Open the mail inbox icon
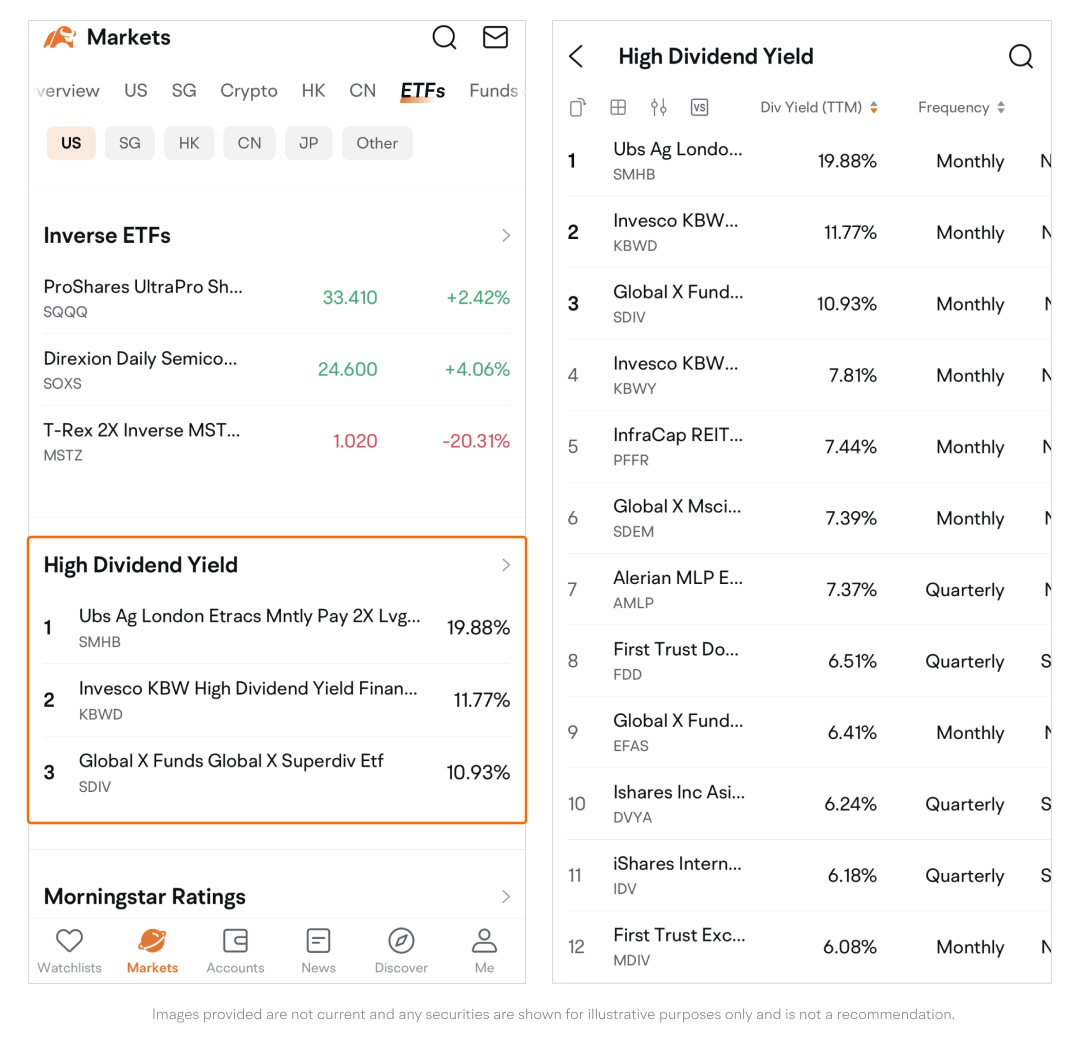This screenshot has width=1080, height=1044. tap(495, 38)
